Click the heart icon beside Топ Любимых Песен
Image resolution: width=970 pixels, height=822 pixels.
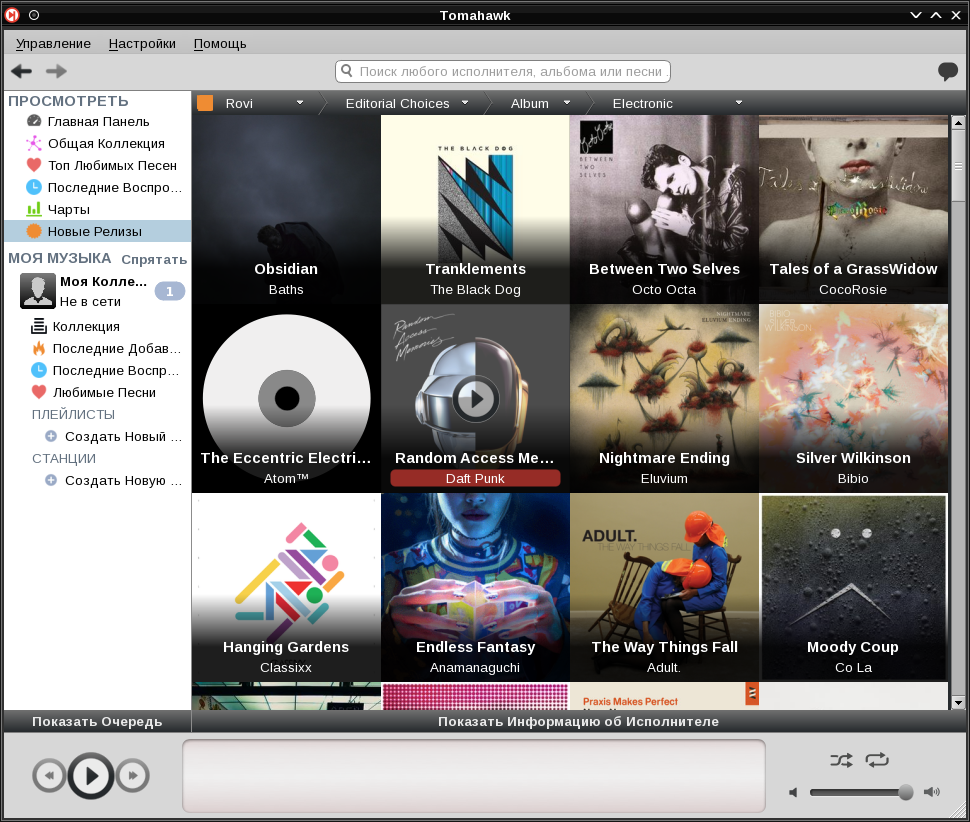click(34, 165)
